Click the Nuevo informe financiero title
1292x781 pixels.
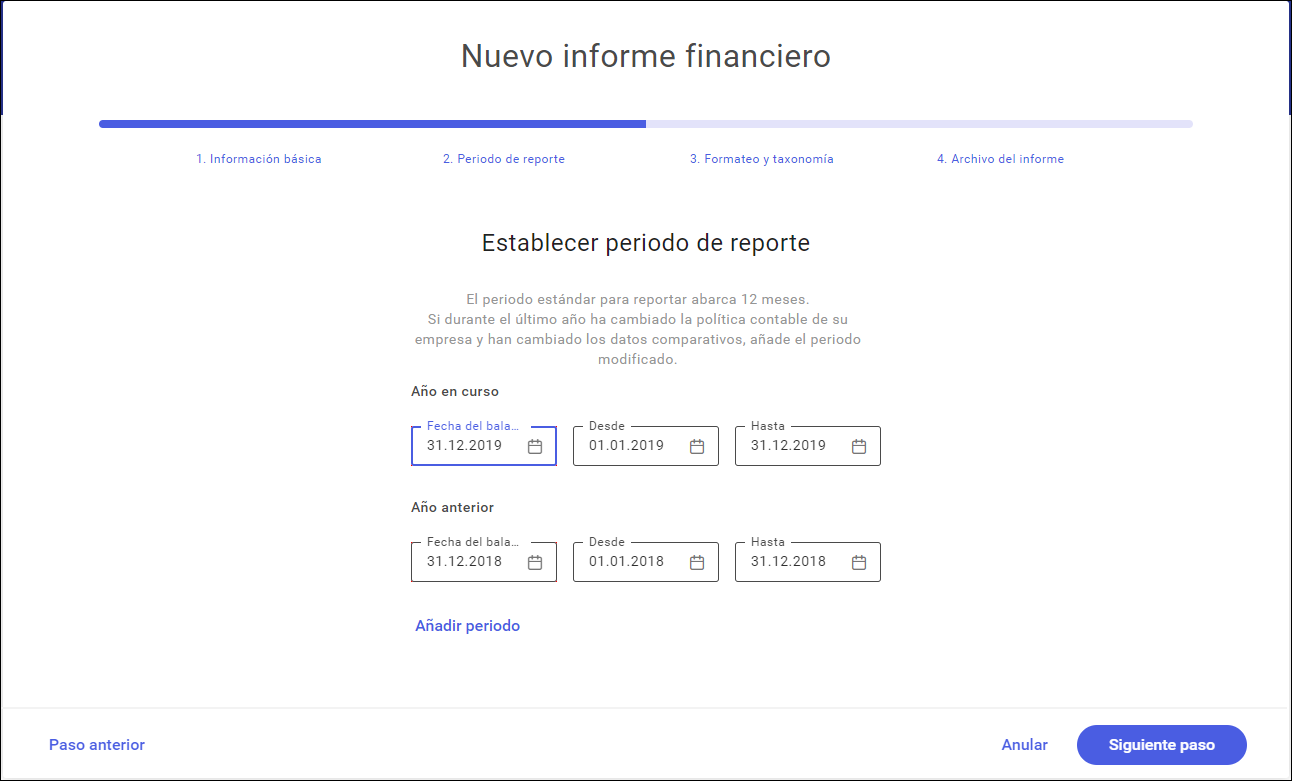[x=646, y=56]
